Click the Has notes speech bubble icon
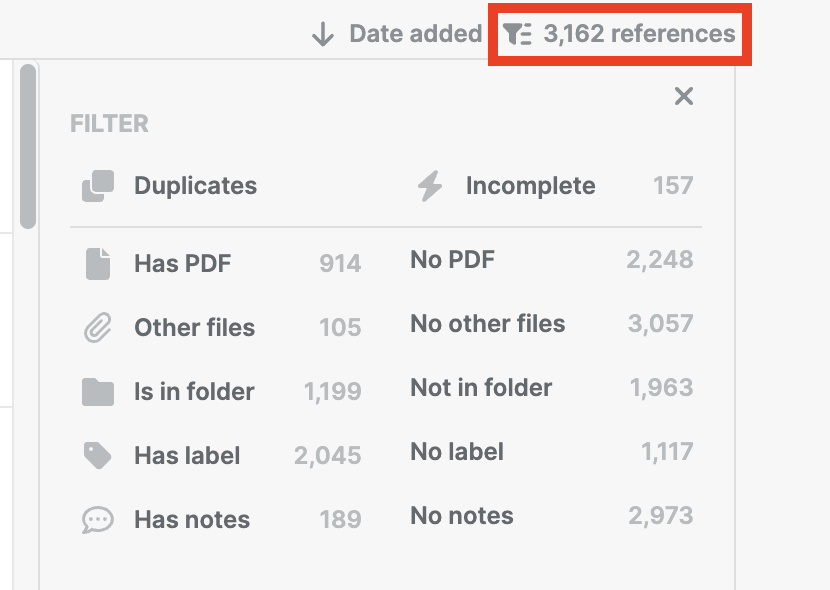The width and height of the screenshot is (830, 590). (x=98, y=520)
